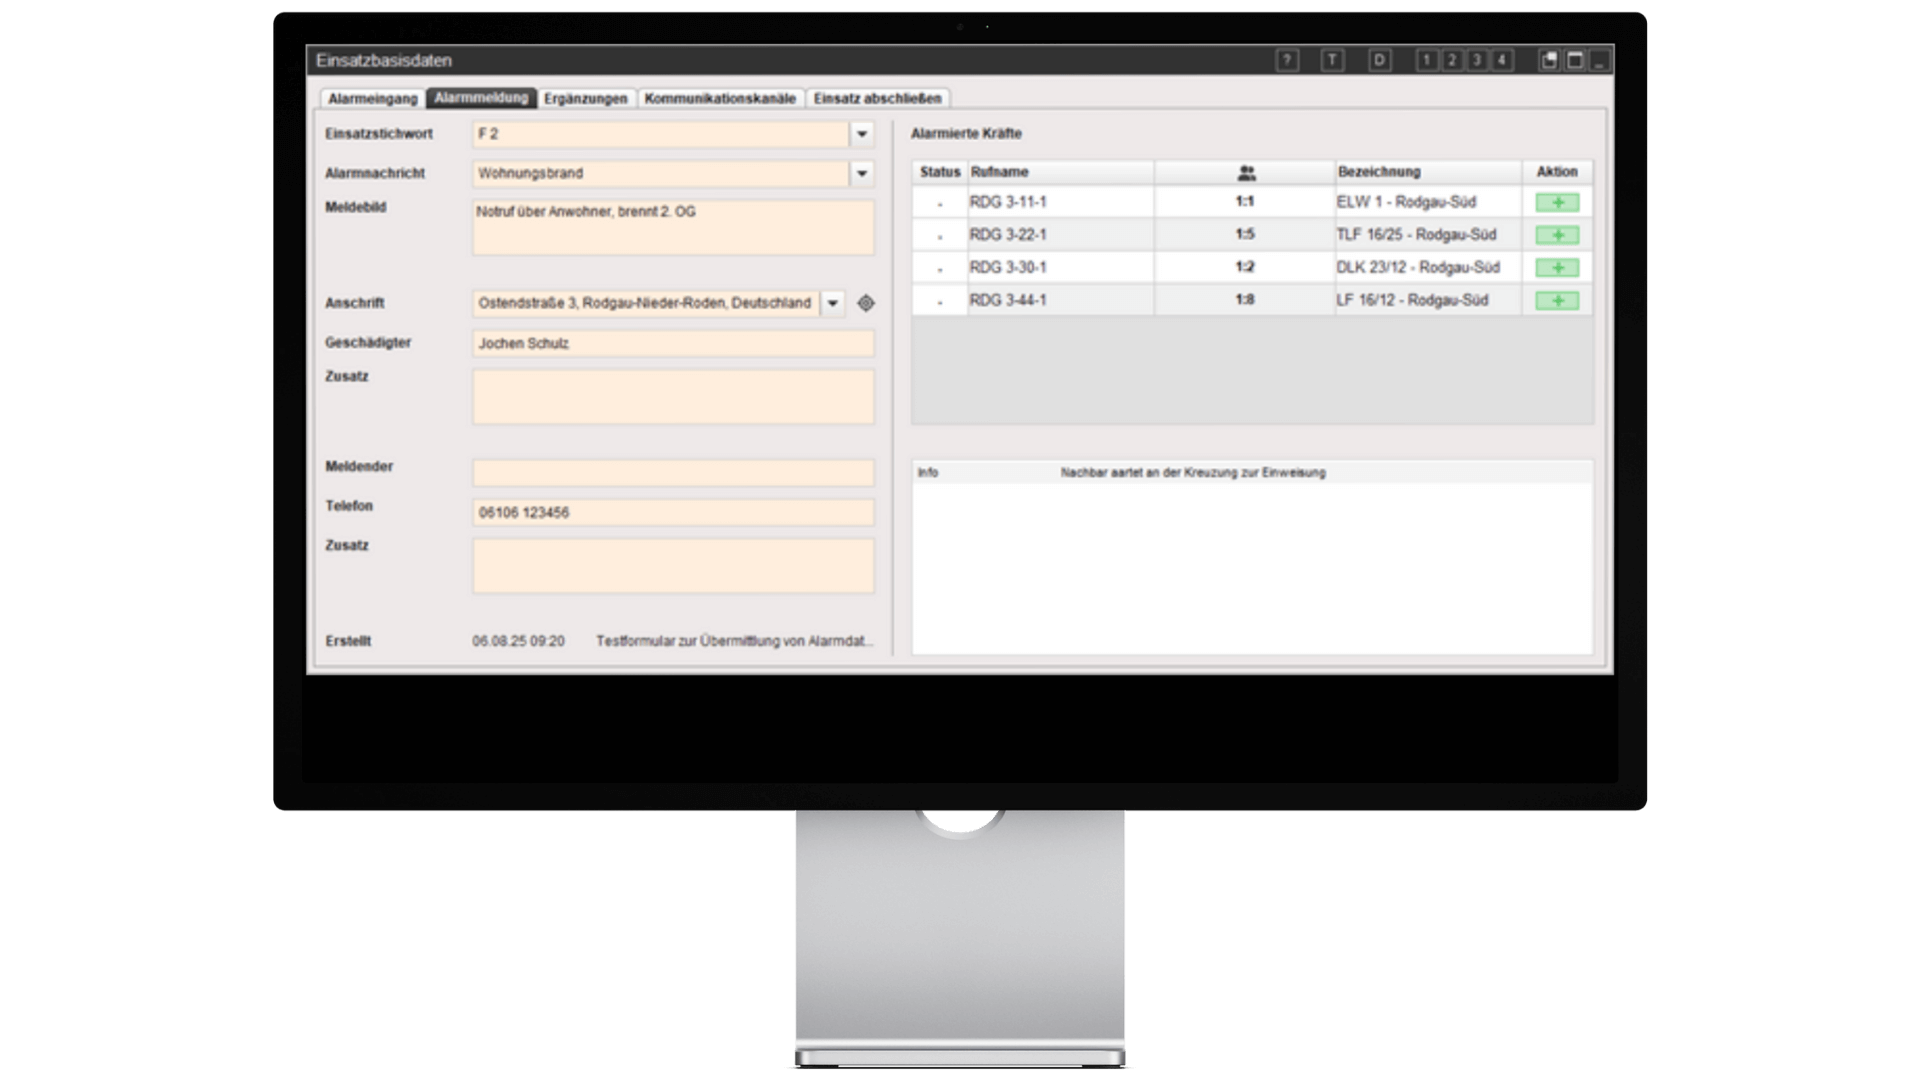The image size is (1920, 1080).
Task: Click the T icon in title bar
Action: pyautogui.click(x=1332, y=60)
